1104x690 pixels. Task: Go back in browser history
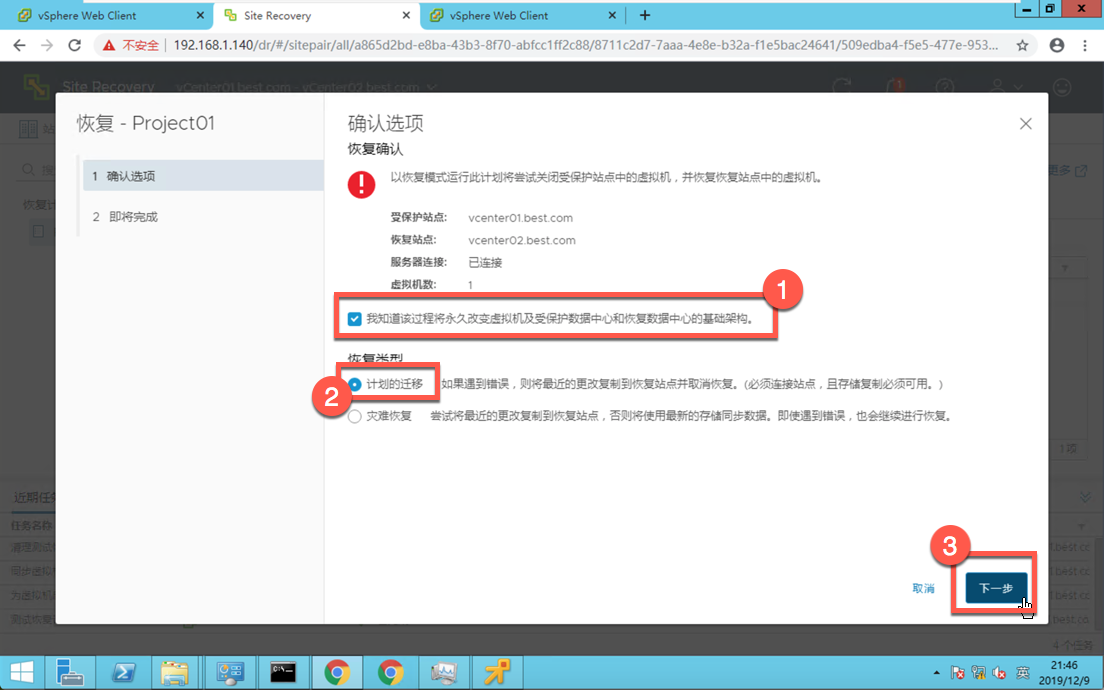coord(19,45)
